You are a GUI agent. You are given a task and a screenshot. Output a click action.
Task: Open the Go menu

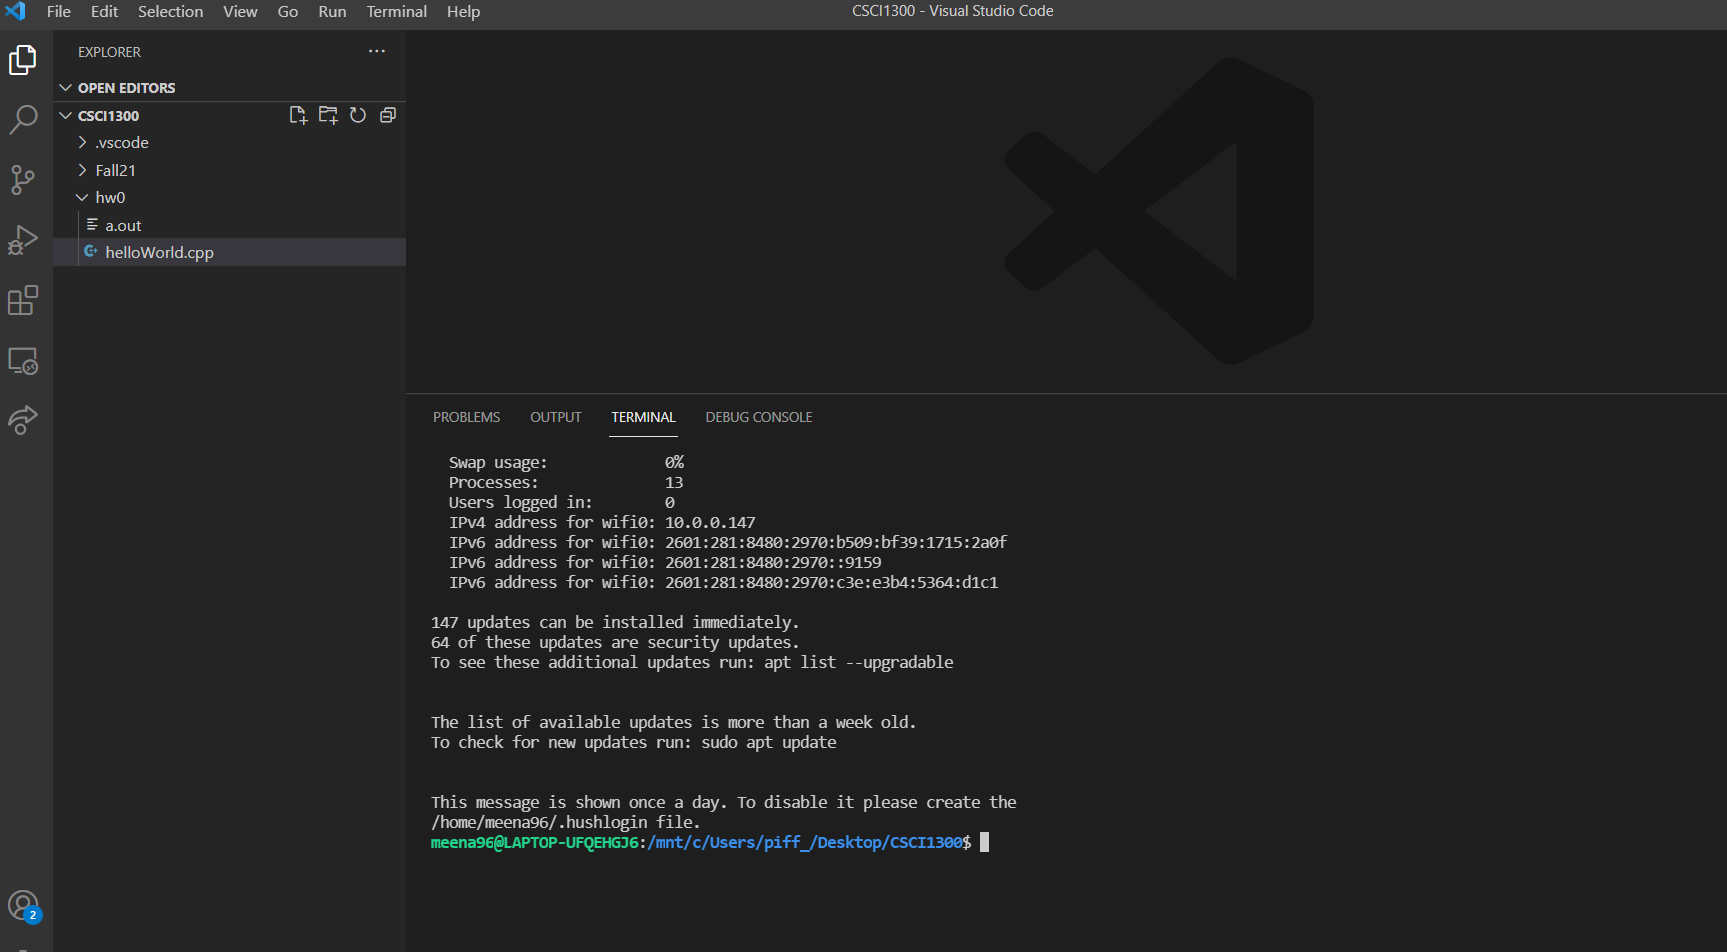point(288,11)
